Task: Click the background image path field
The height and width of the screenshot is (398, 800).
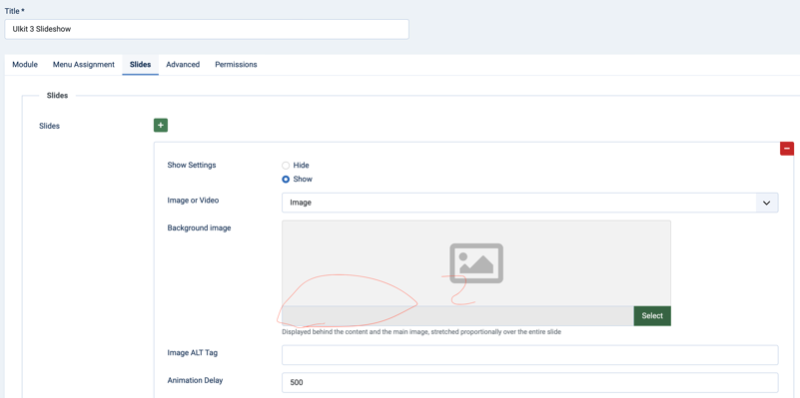Action: (x=458, y=316)
